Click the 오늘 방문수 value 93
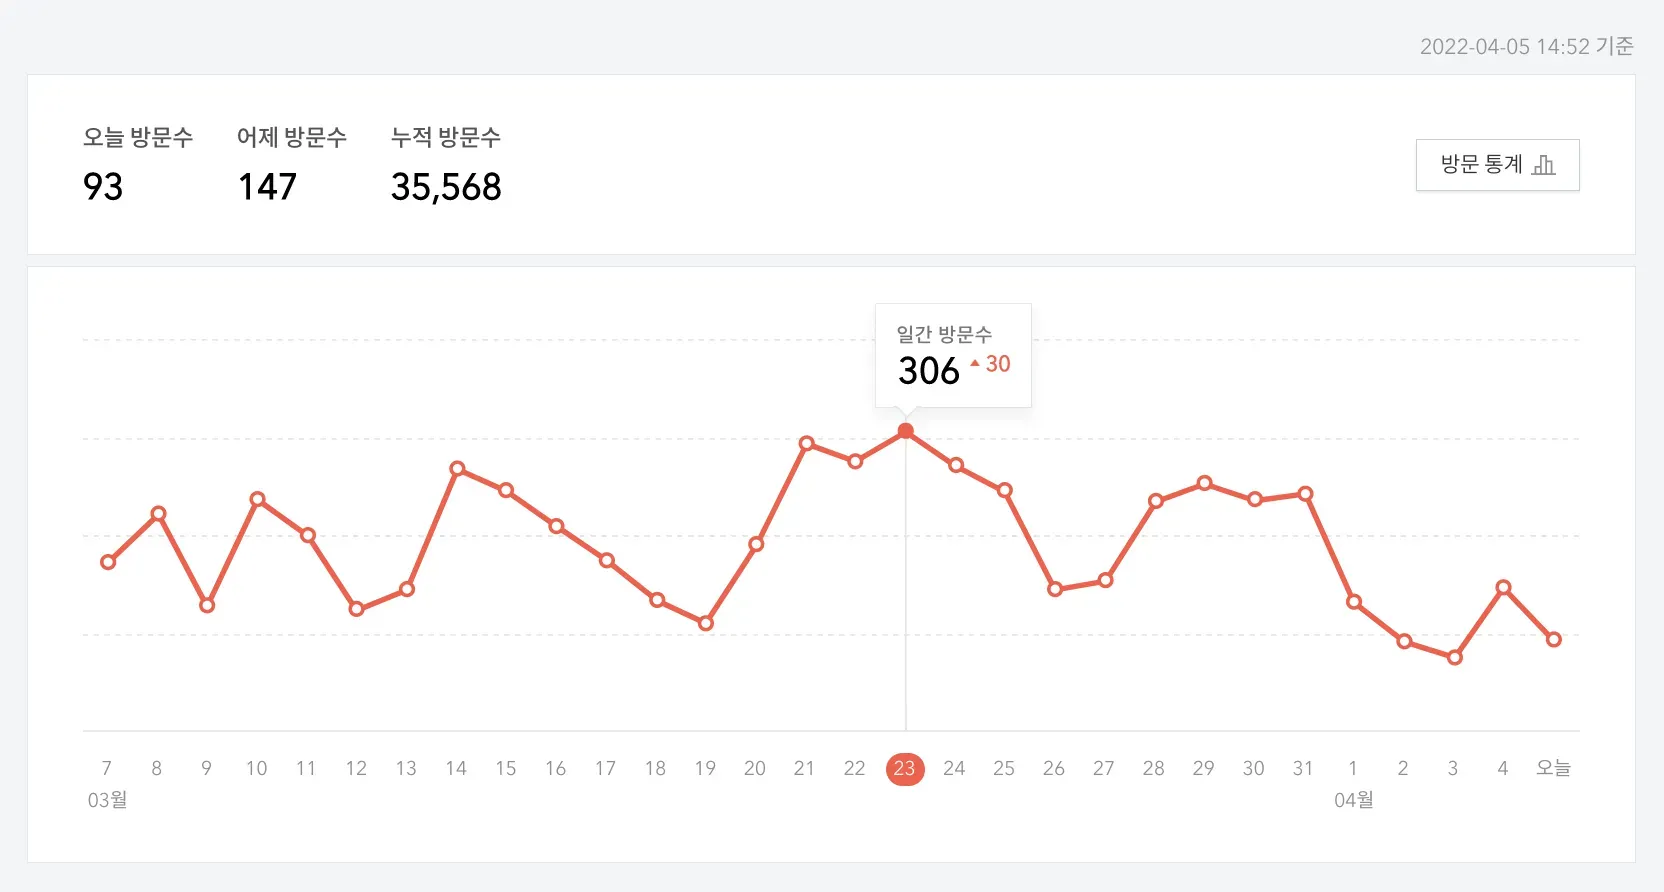 pos(103,187)
